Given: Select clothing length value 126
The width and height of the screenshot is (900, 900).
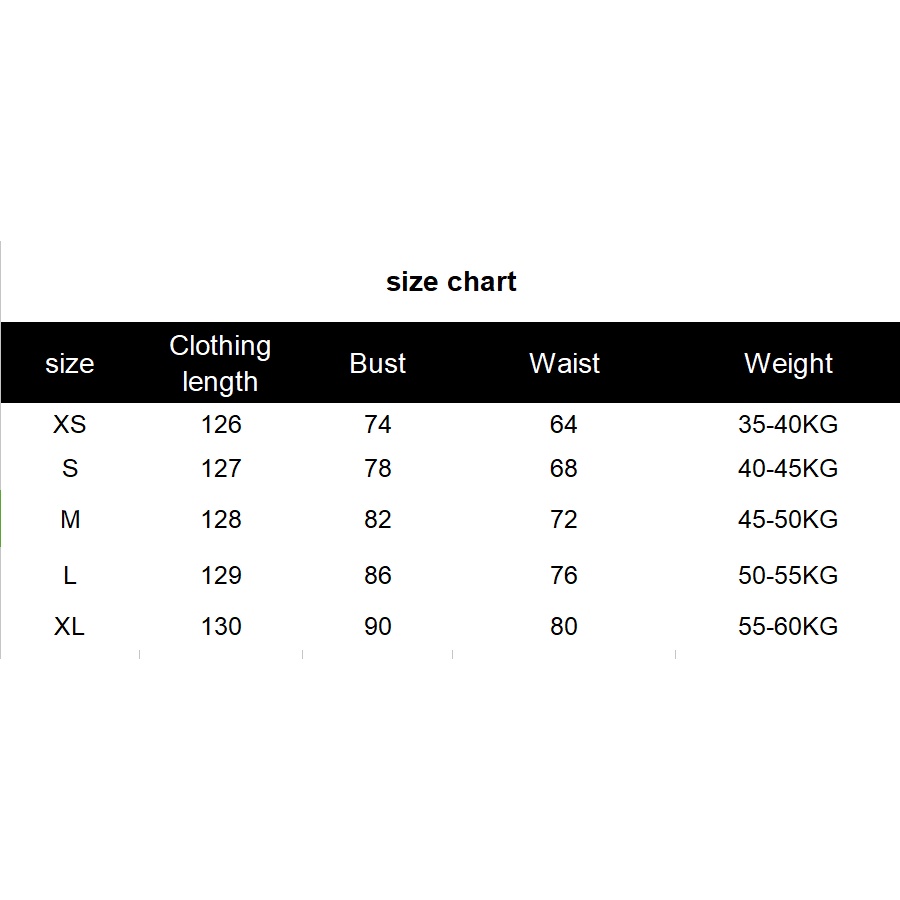Looking at the screenshot, I should [x=221, y=425].
